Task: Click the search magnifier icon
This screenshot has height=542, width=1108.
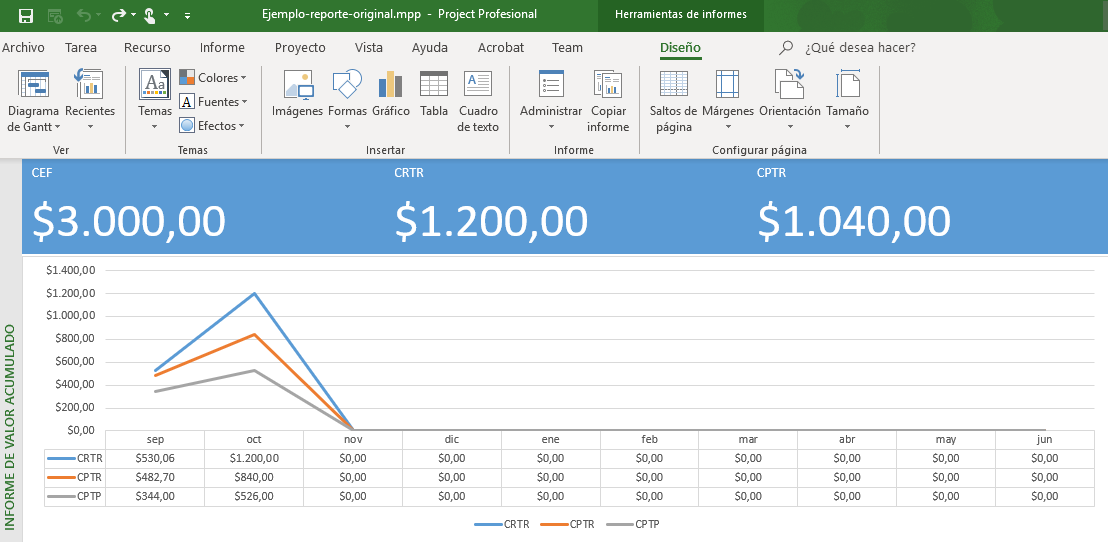Action: pyautogui.click(x=786, y=48)
